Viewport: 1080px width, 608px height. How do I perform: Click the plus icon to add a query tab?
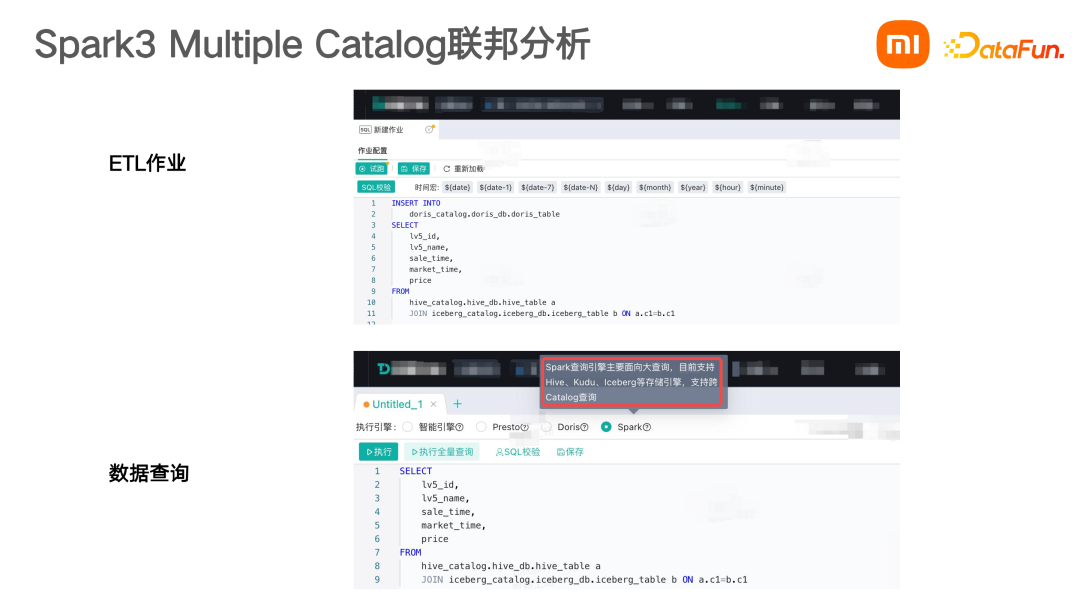pos(458,404)
